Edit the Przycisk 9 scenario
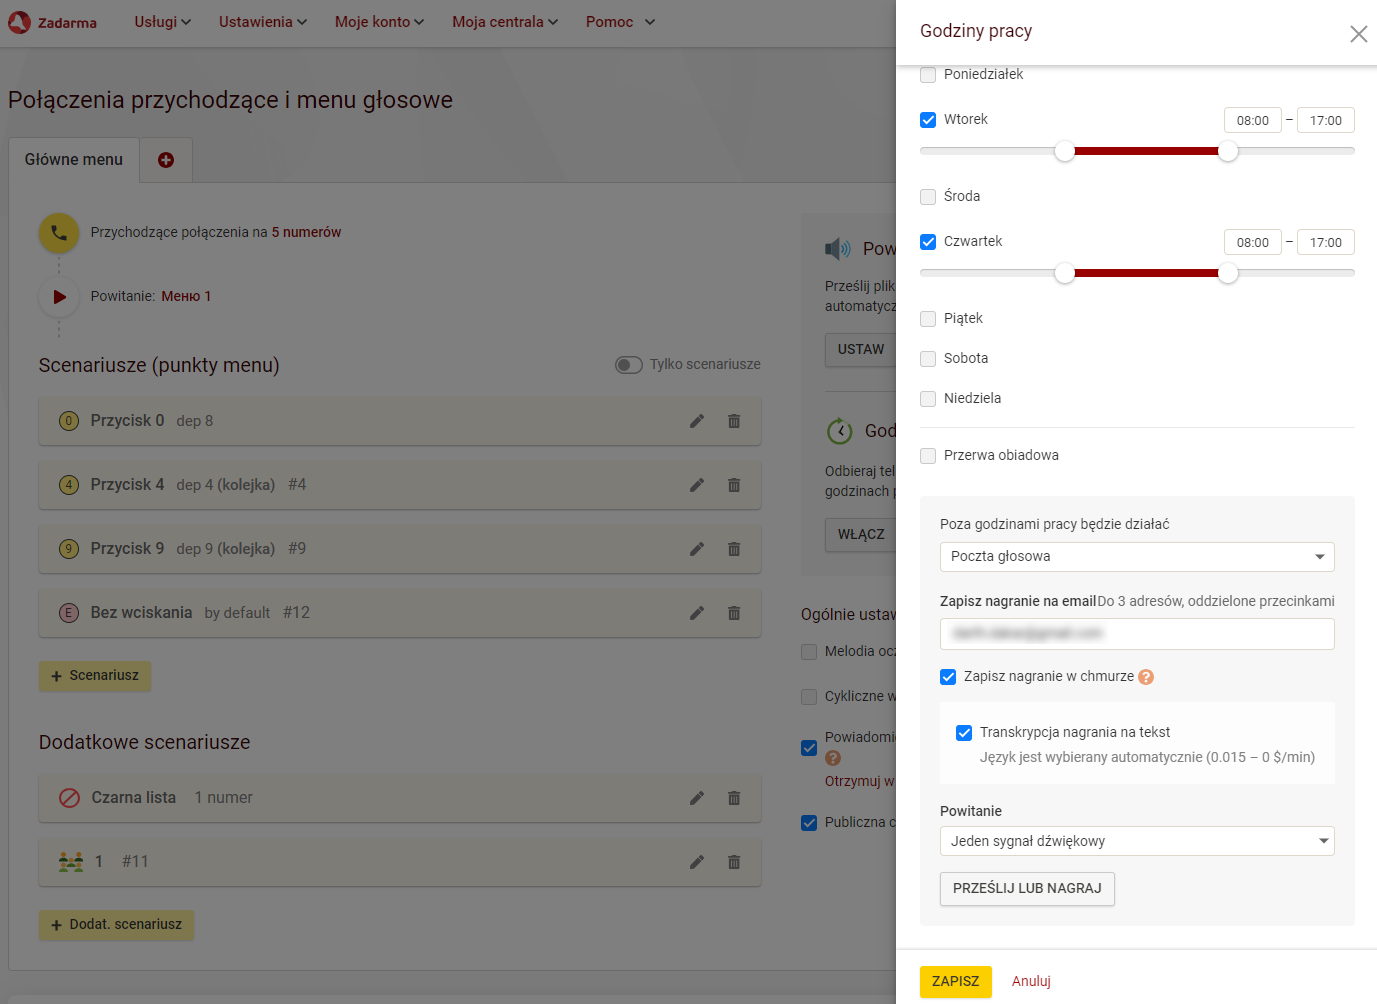The width and height of the screenshot is (1377, 1004). click(x=697, y=549)
